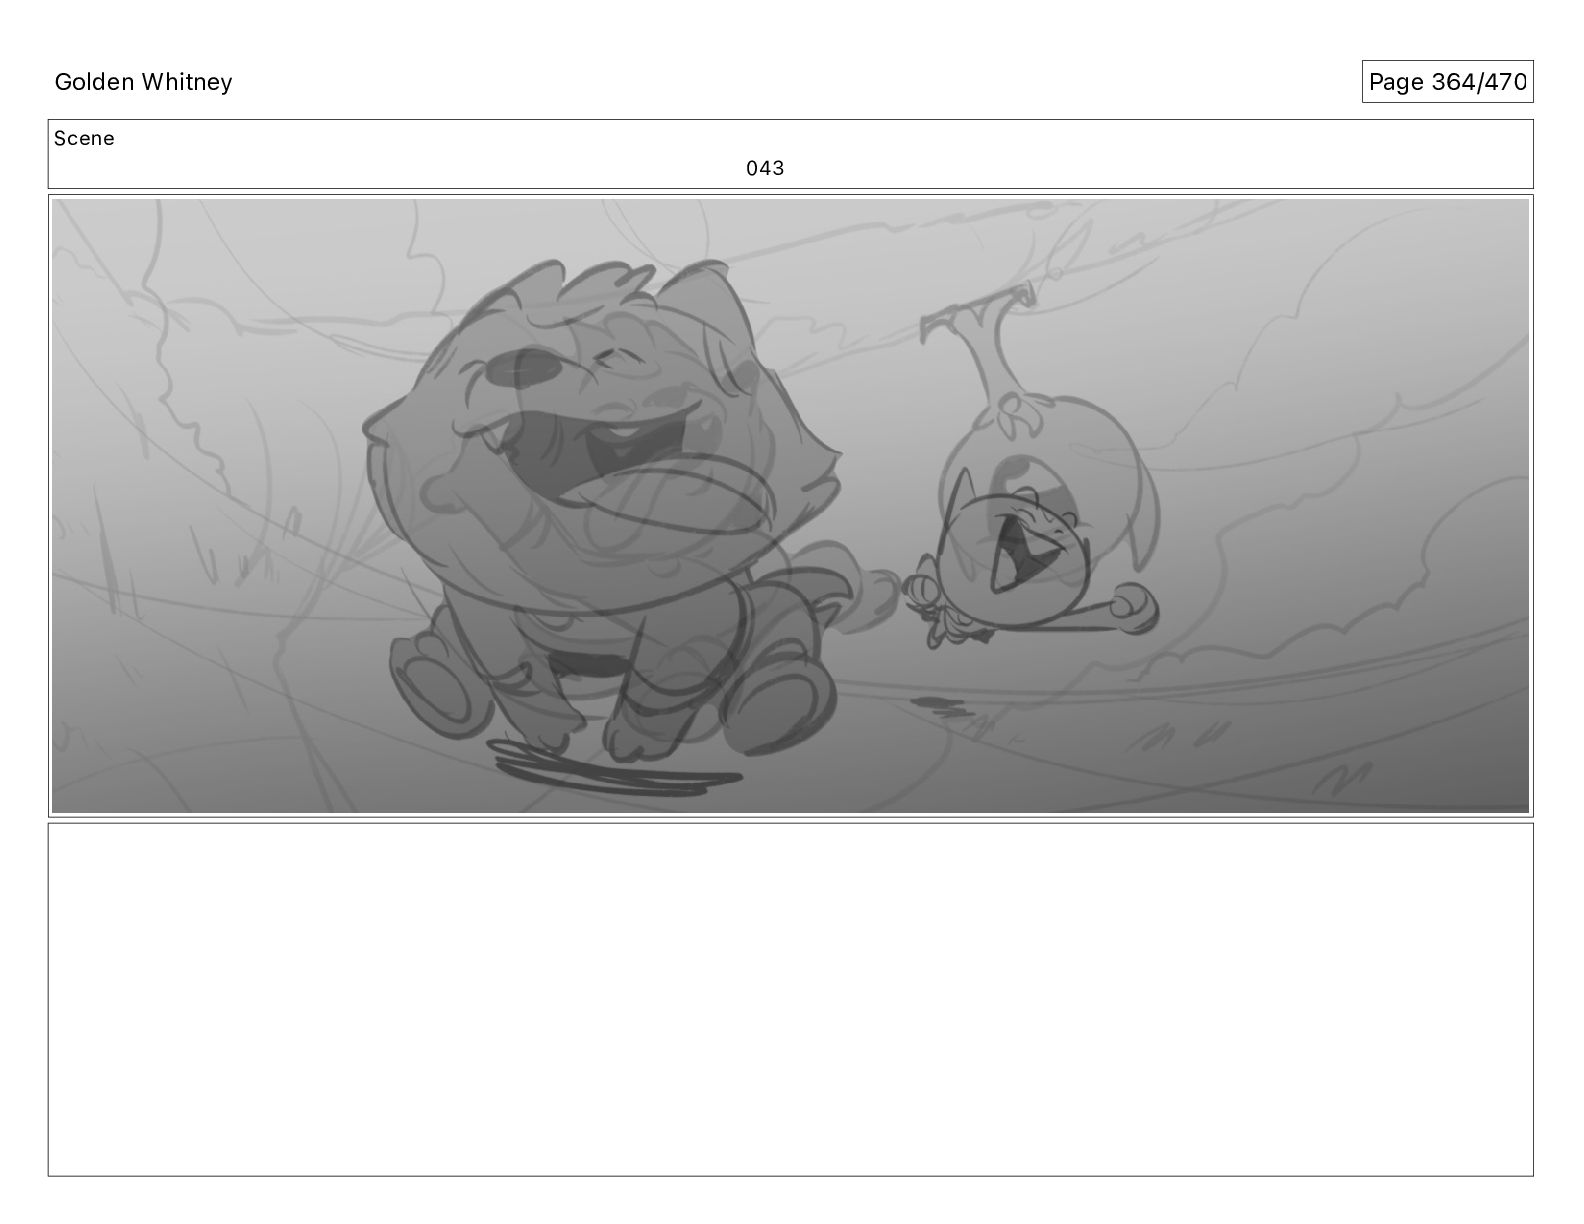Click the scene number '043'
Image resolution: width=1584 pixels, height=1224 pixels.
pos(765,168)
